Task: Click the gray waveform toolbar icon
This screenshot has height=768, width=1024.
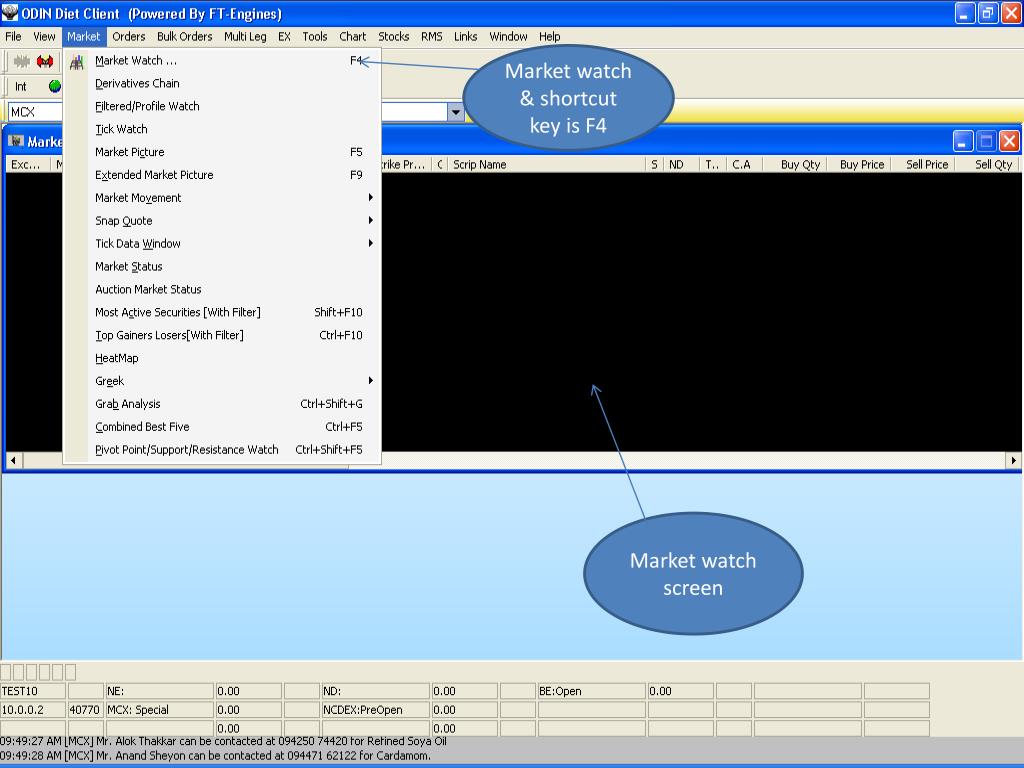Action: coord(22,61)
